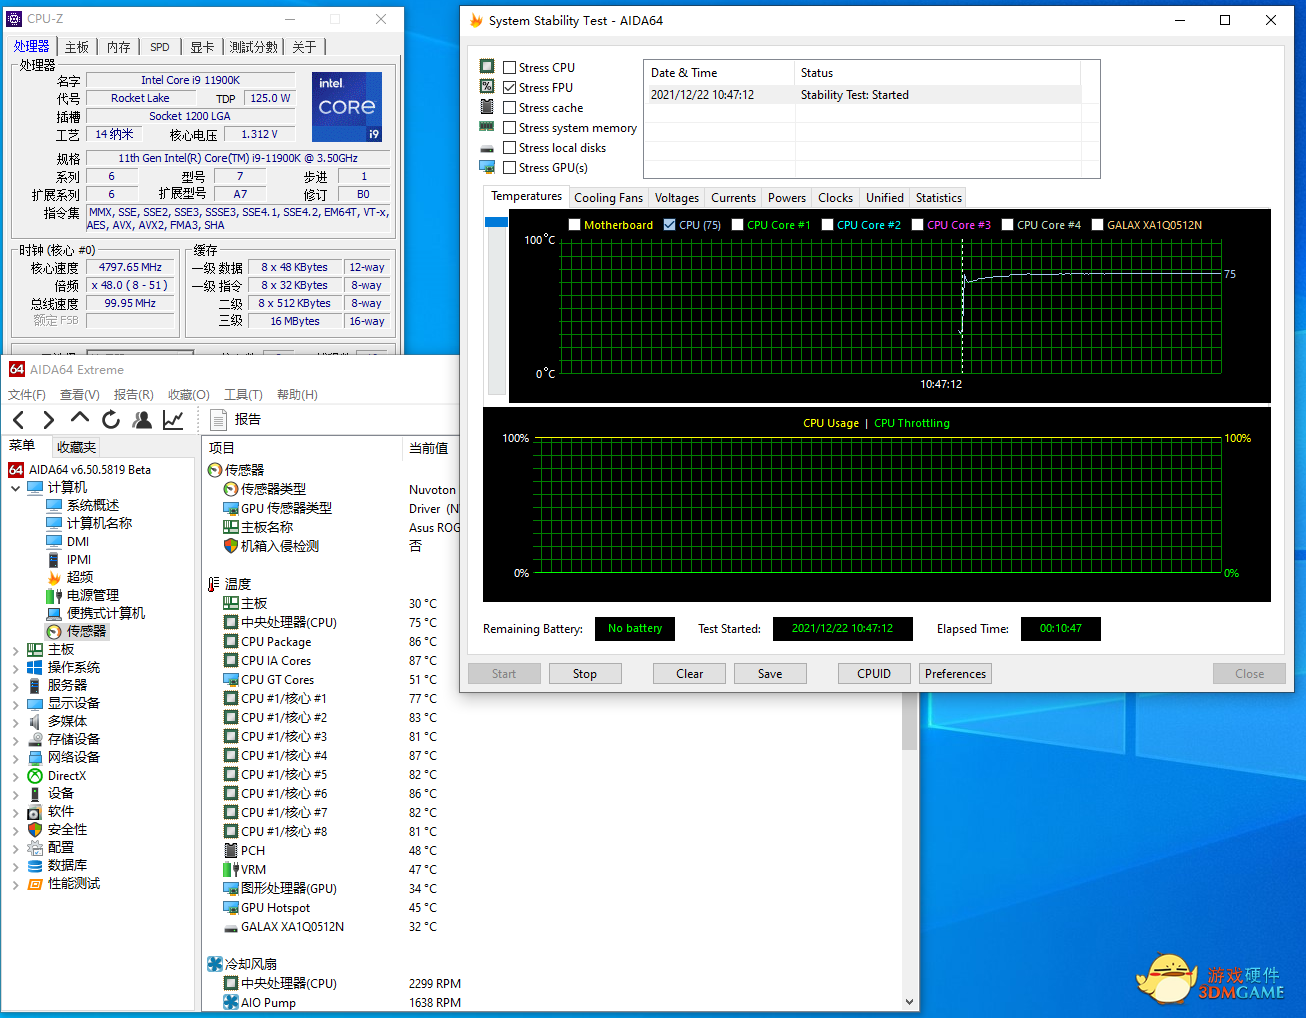Expand the 主板 tree node
The height and width of the screenshot is (1018, 1306).
point(15,650)
